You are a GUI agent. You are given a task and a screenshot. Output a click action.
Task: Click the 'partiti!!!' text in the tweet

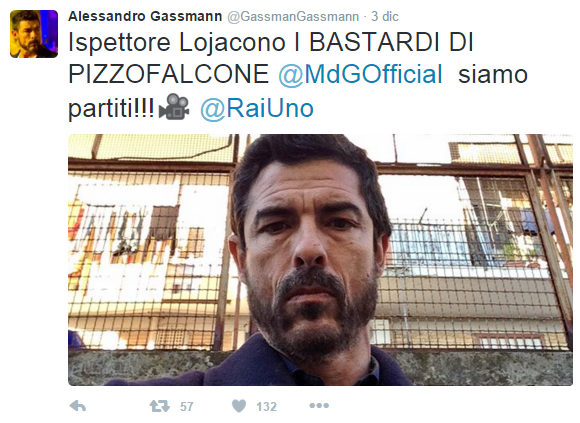click(111, 109)
